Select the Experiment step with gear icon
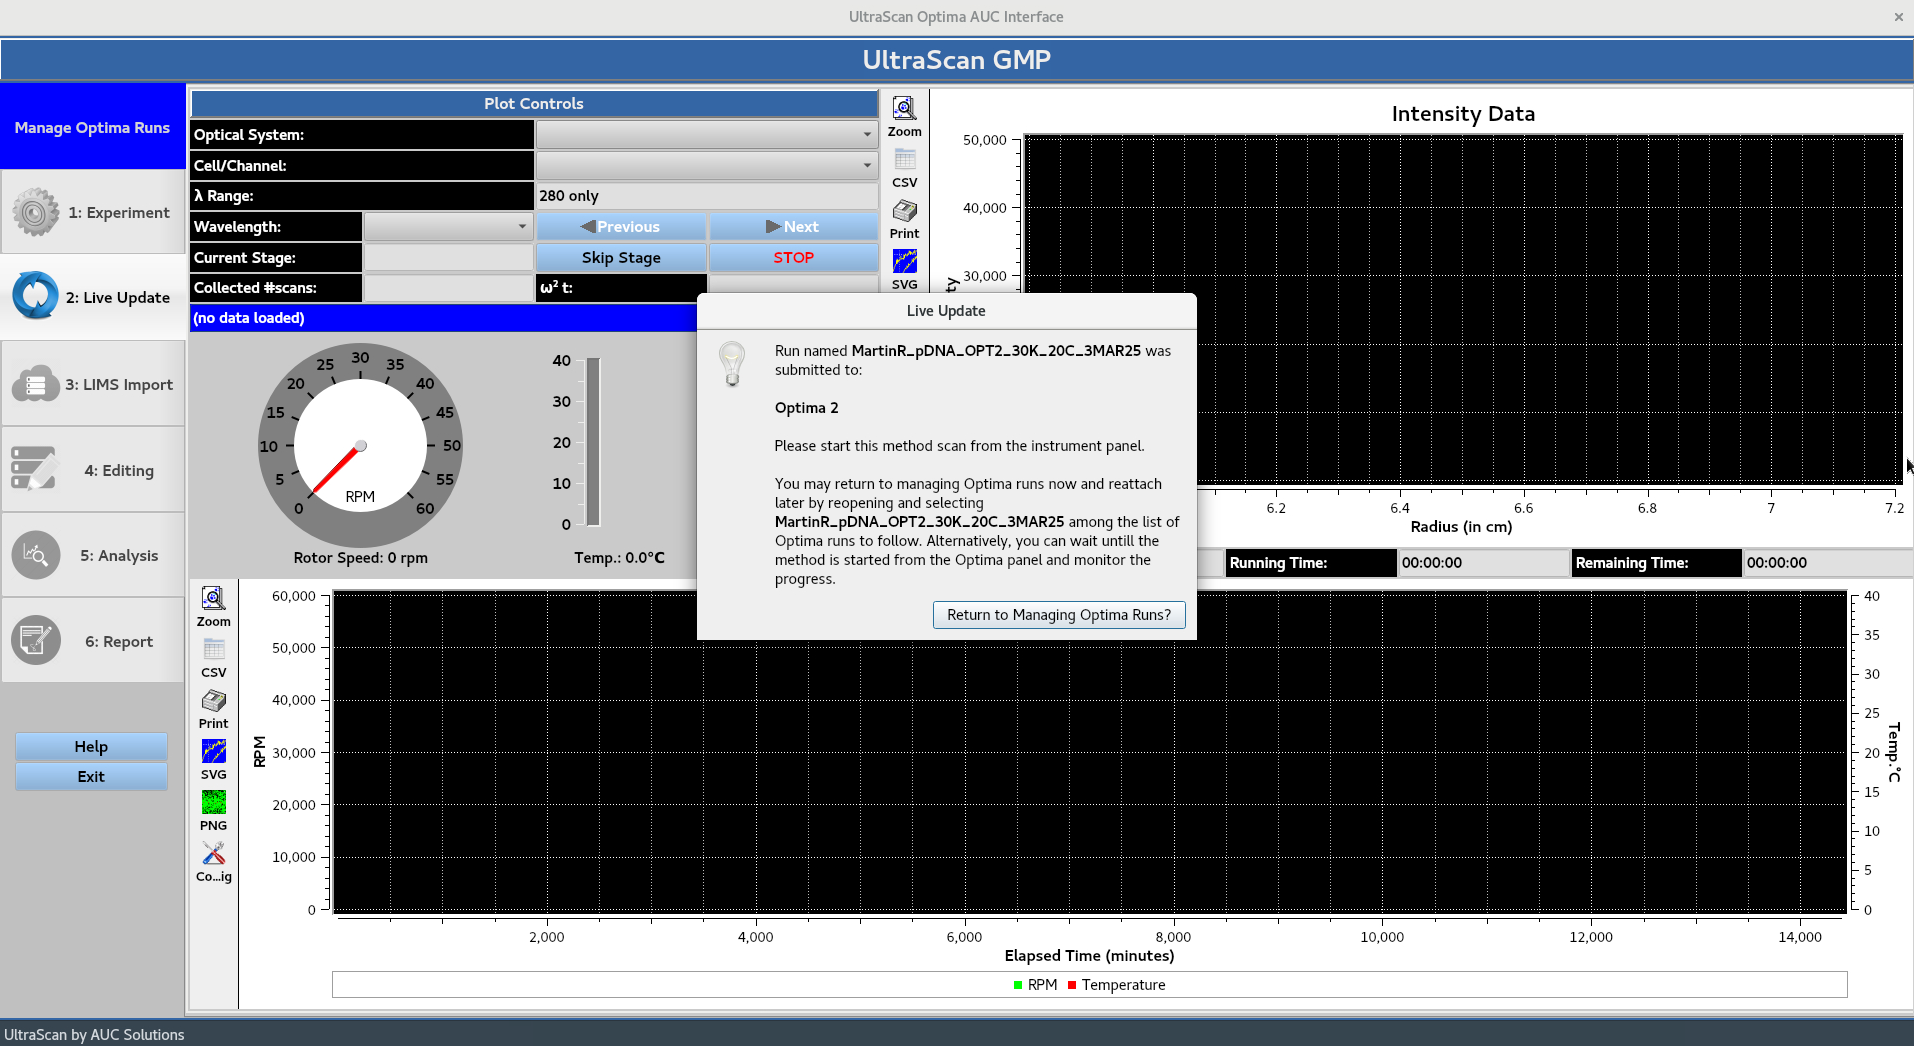Screen dimensions: 1914x1046 92,212
